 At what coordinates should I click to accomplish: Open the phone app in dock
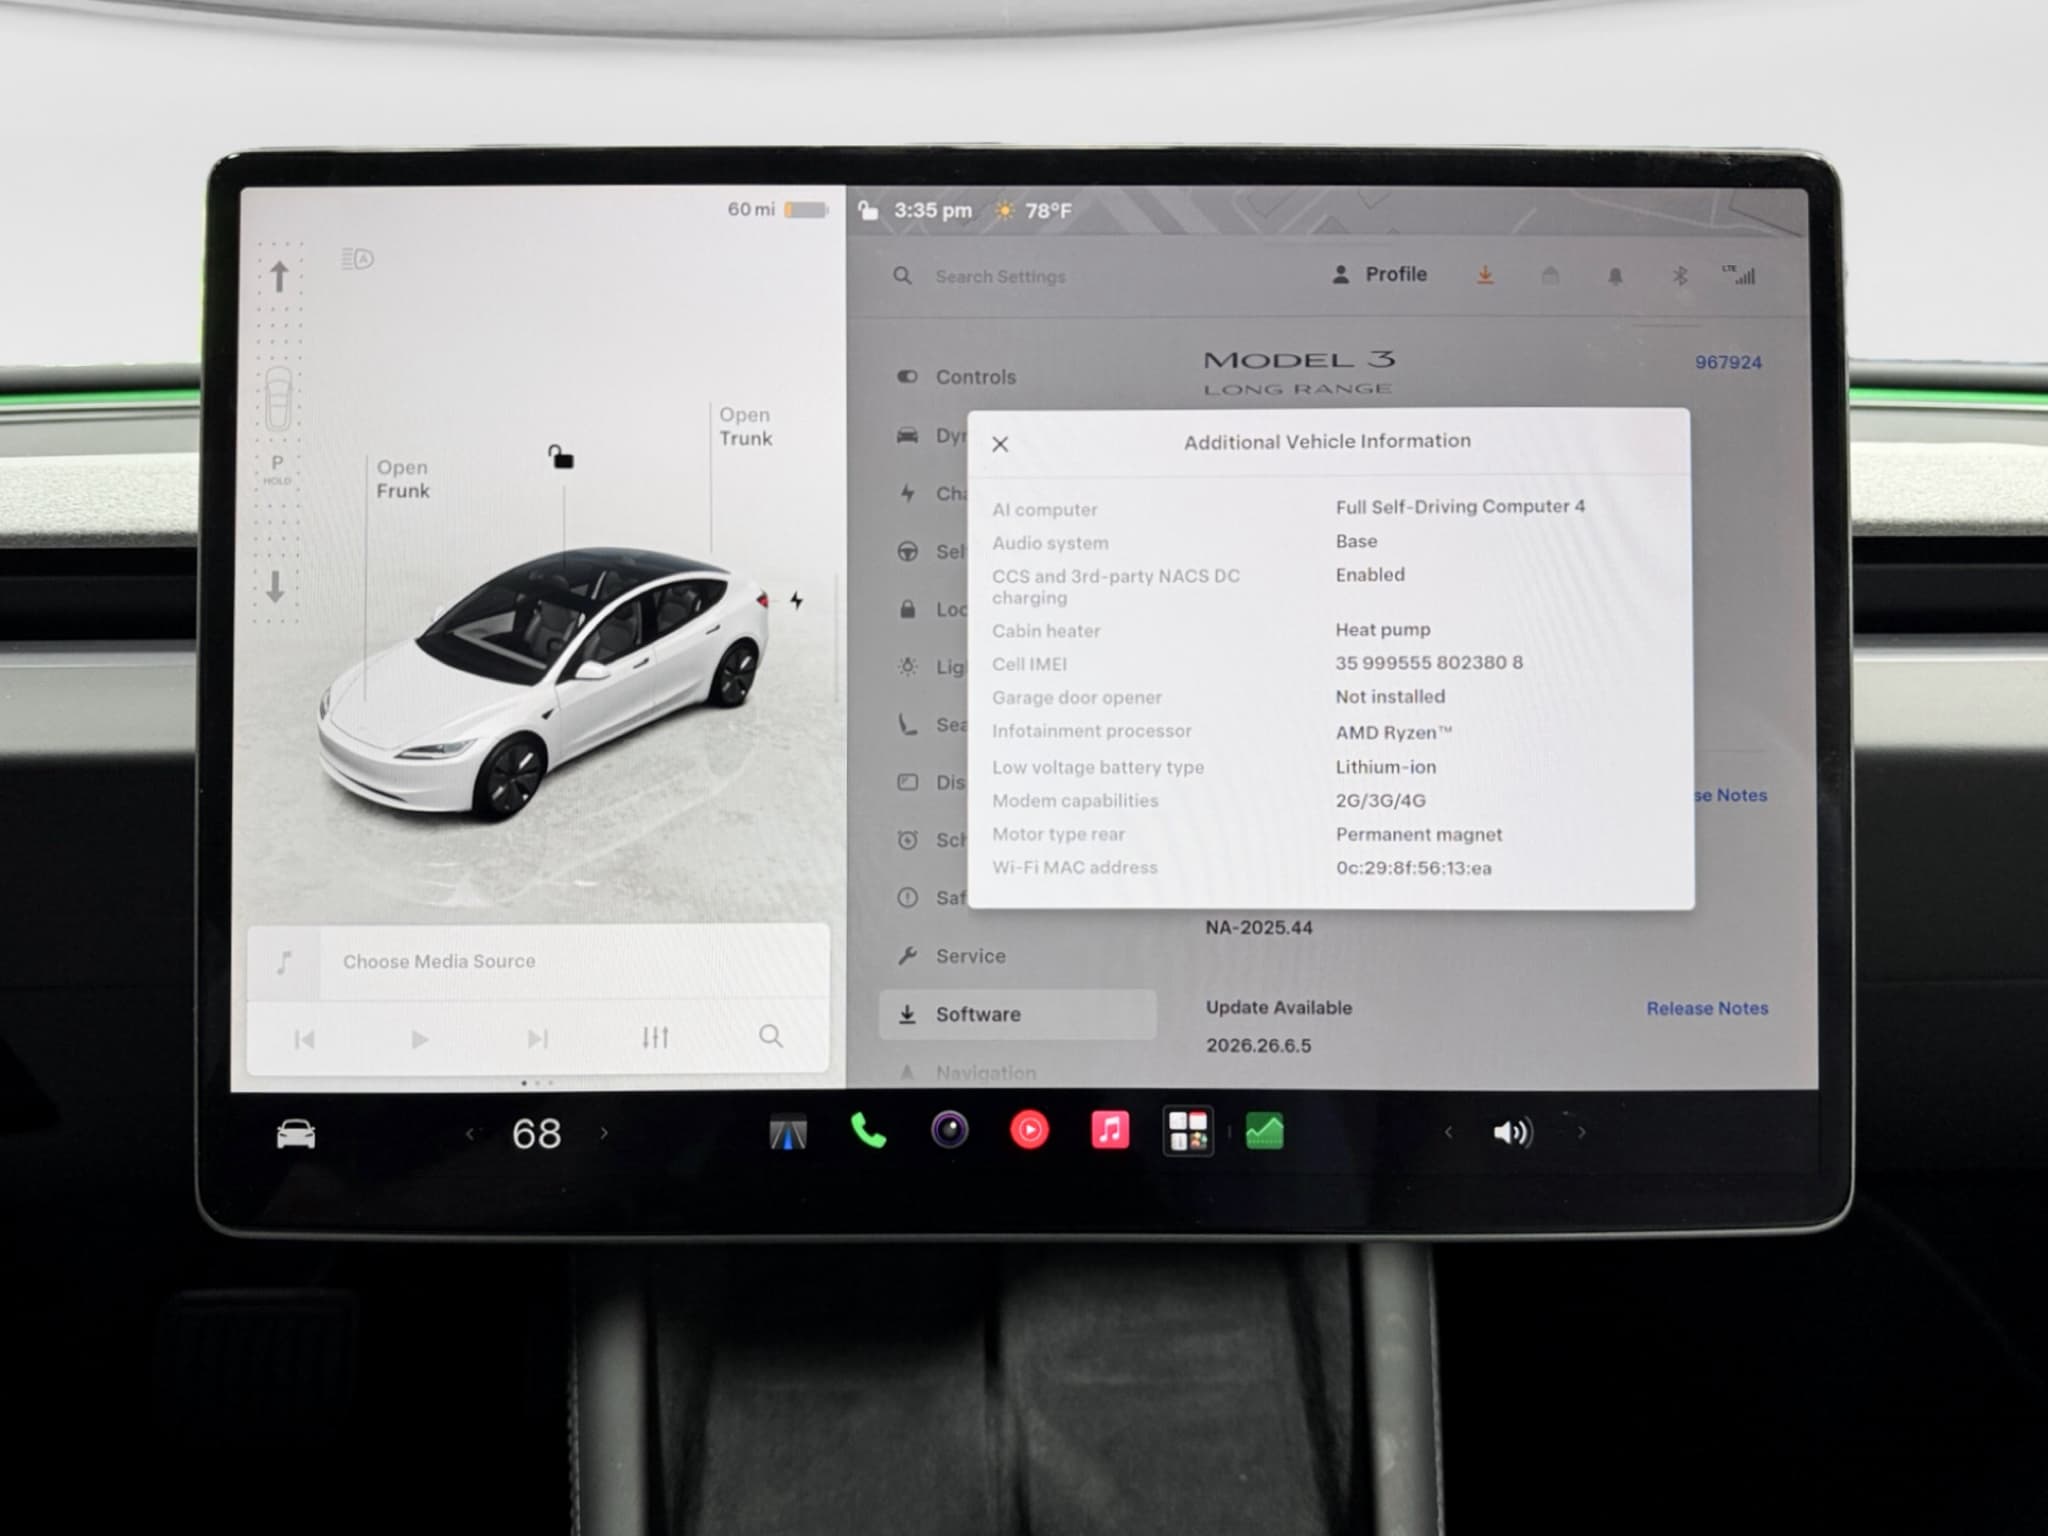coord(868,1132)
